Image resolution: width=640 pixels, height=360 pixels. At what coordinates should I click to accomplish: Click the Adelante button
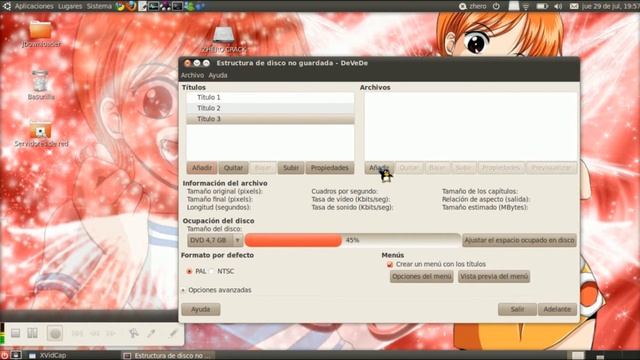coord(557,309)
